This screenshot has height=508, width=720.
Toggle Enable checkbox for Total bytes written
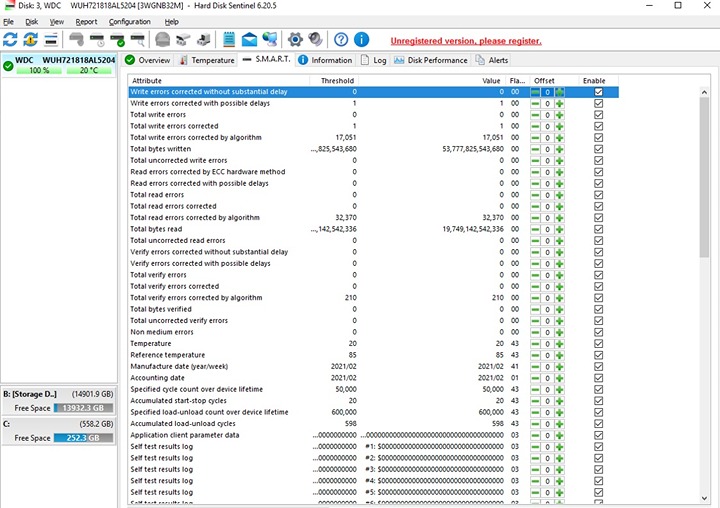pos(598,149)
